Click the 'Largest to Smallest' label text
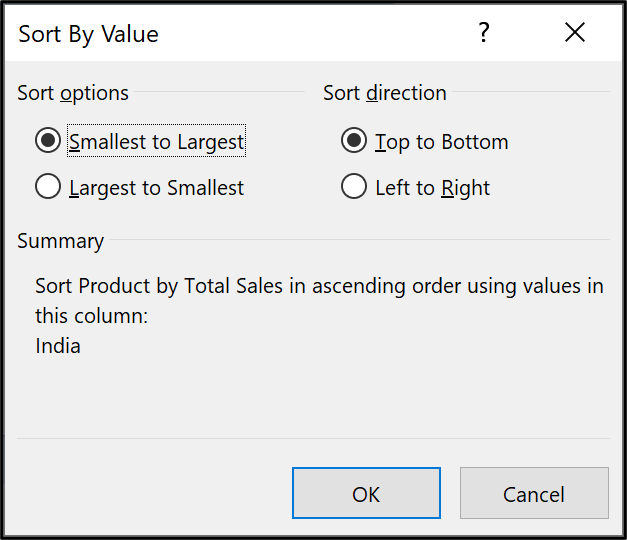This screenshot has height=540, width=627. (x=156, y=188)
